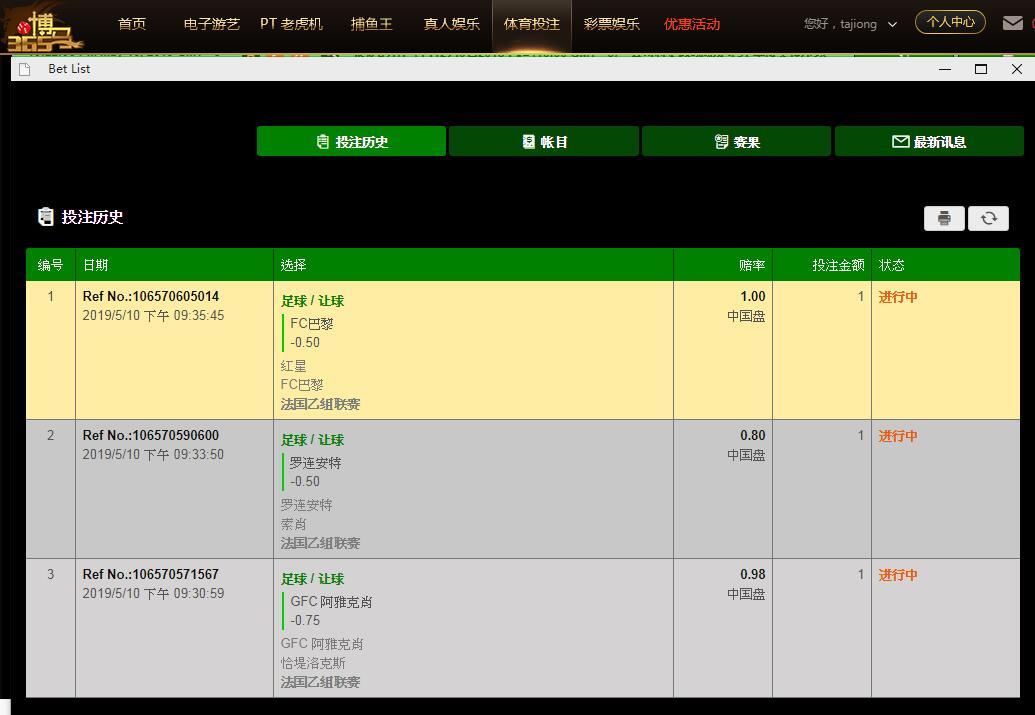This screenshot has height=715, width=1035.
Task: Click Ref No.:106570571567
Action: [150, 574]
